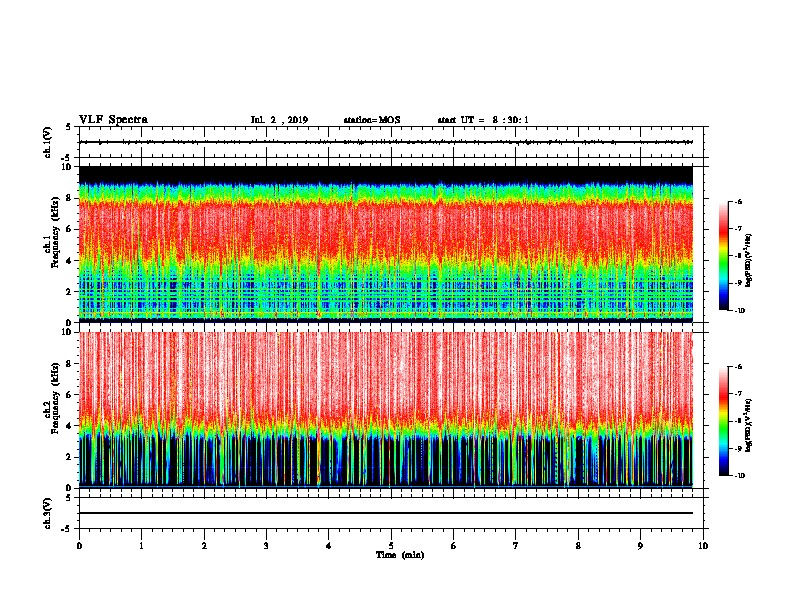Click the "ch.1(V)" waveform axis label
This screenshot has height=612, width=792.
click(x=48, y=142)
